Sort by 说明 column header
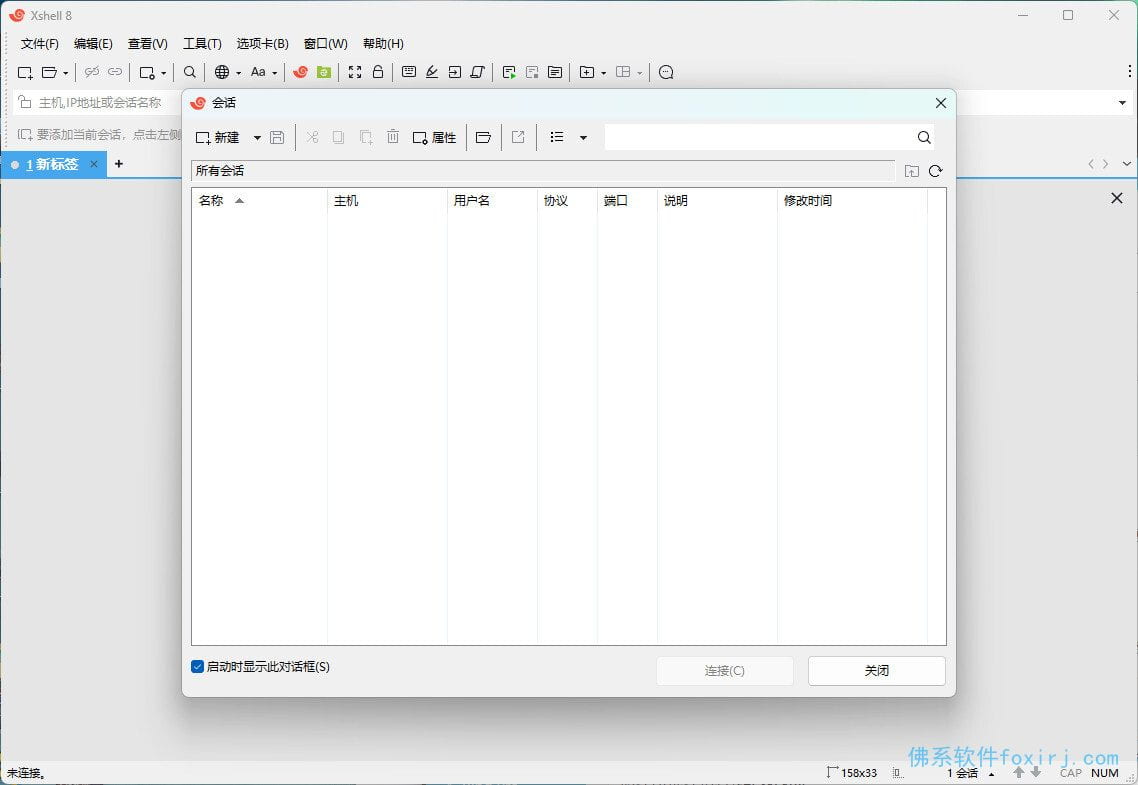Viewport: 1138px width, 785px height. 717,200
